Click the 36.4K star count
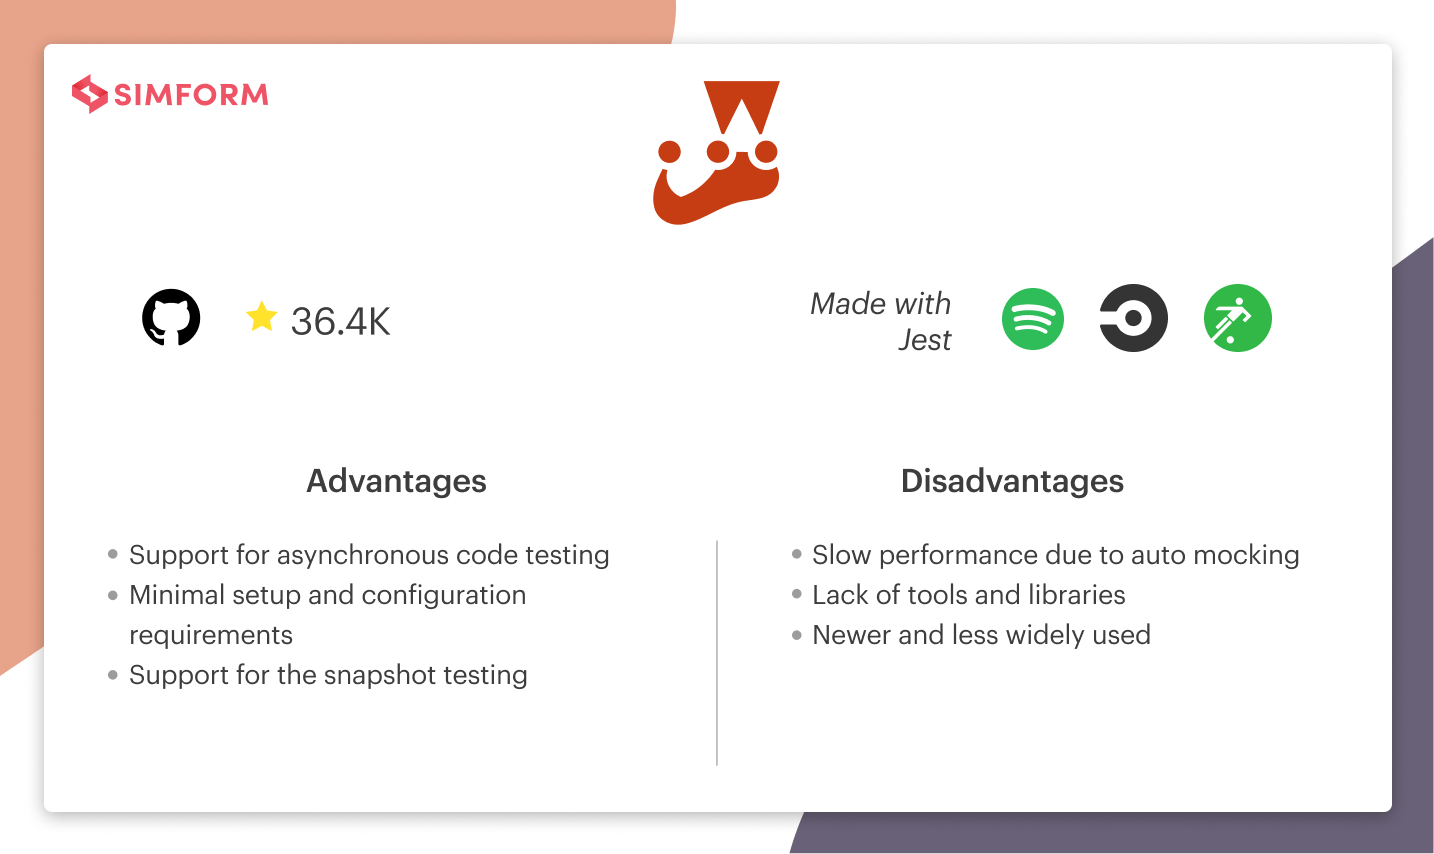 point(341,321)
